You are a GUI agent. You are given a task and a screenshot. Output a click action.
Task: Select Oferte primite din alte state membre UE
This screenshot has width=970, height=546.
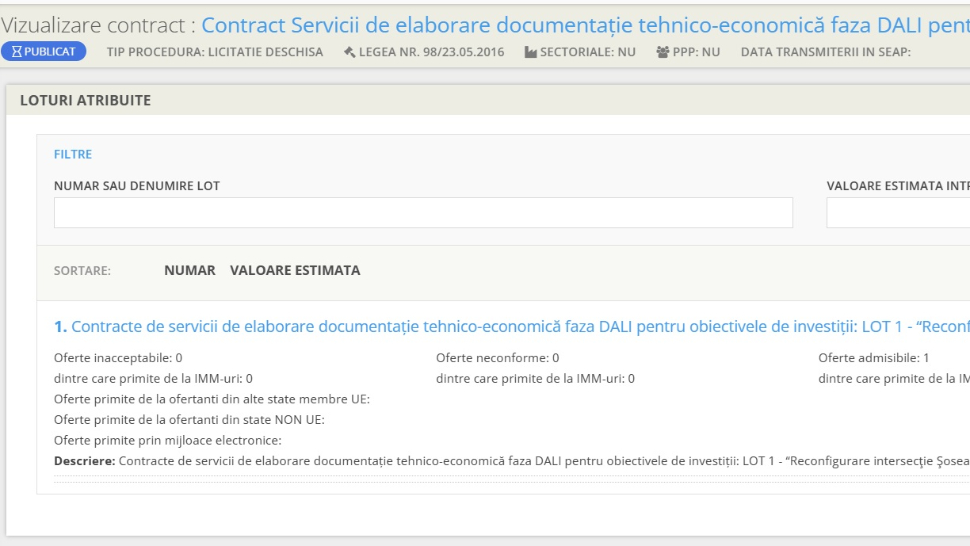(x=212, y=399)
